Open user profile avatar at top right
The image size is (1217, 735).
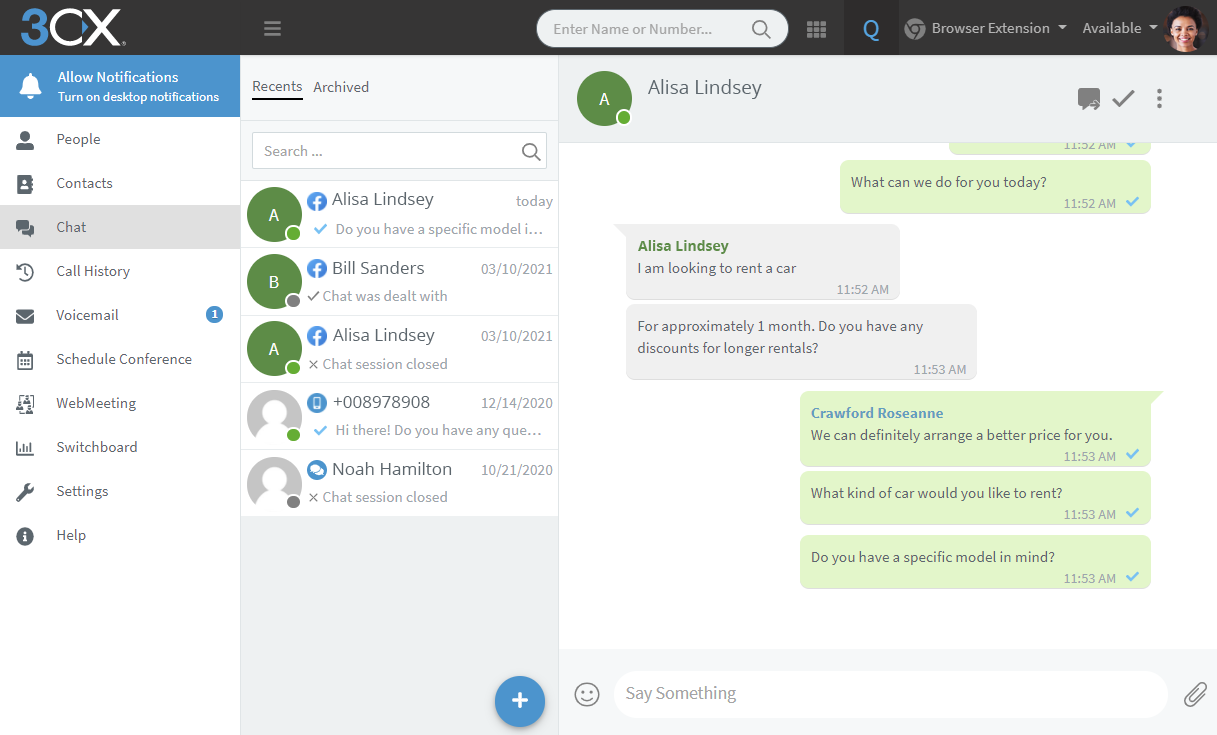(x=1186, y=28)
